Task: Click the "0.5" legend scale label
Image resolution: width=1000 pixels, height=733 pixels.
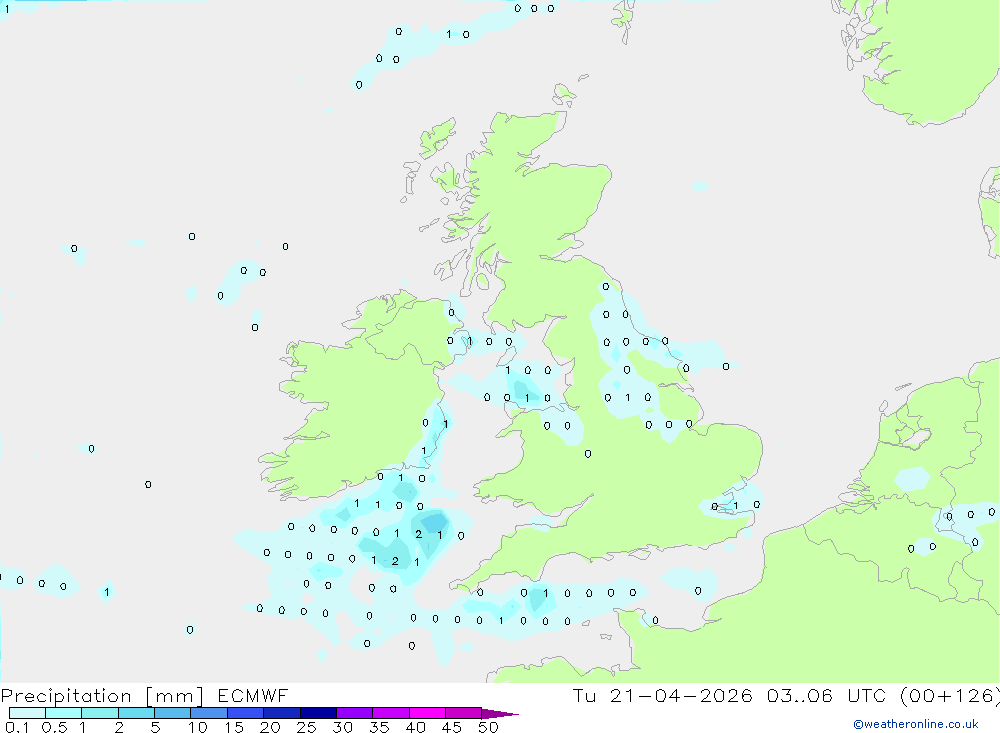Action: pos(55,727)
